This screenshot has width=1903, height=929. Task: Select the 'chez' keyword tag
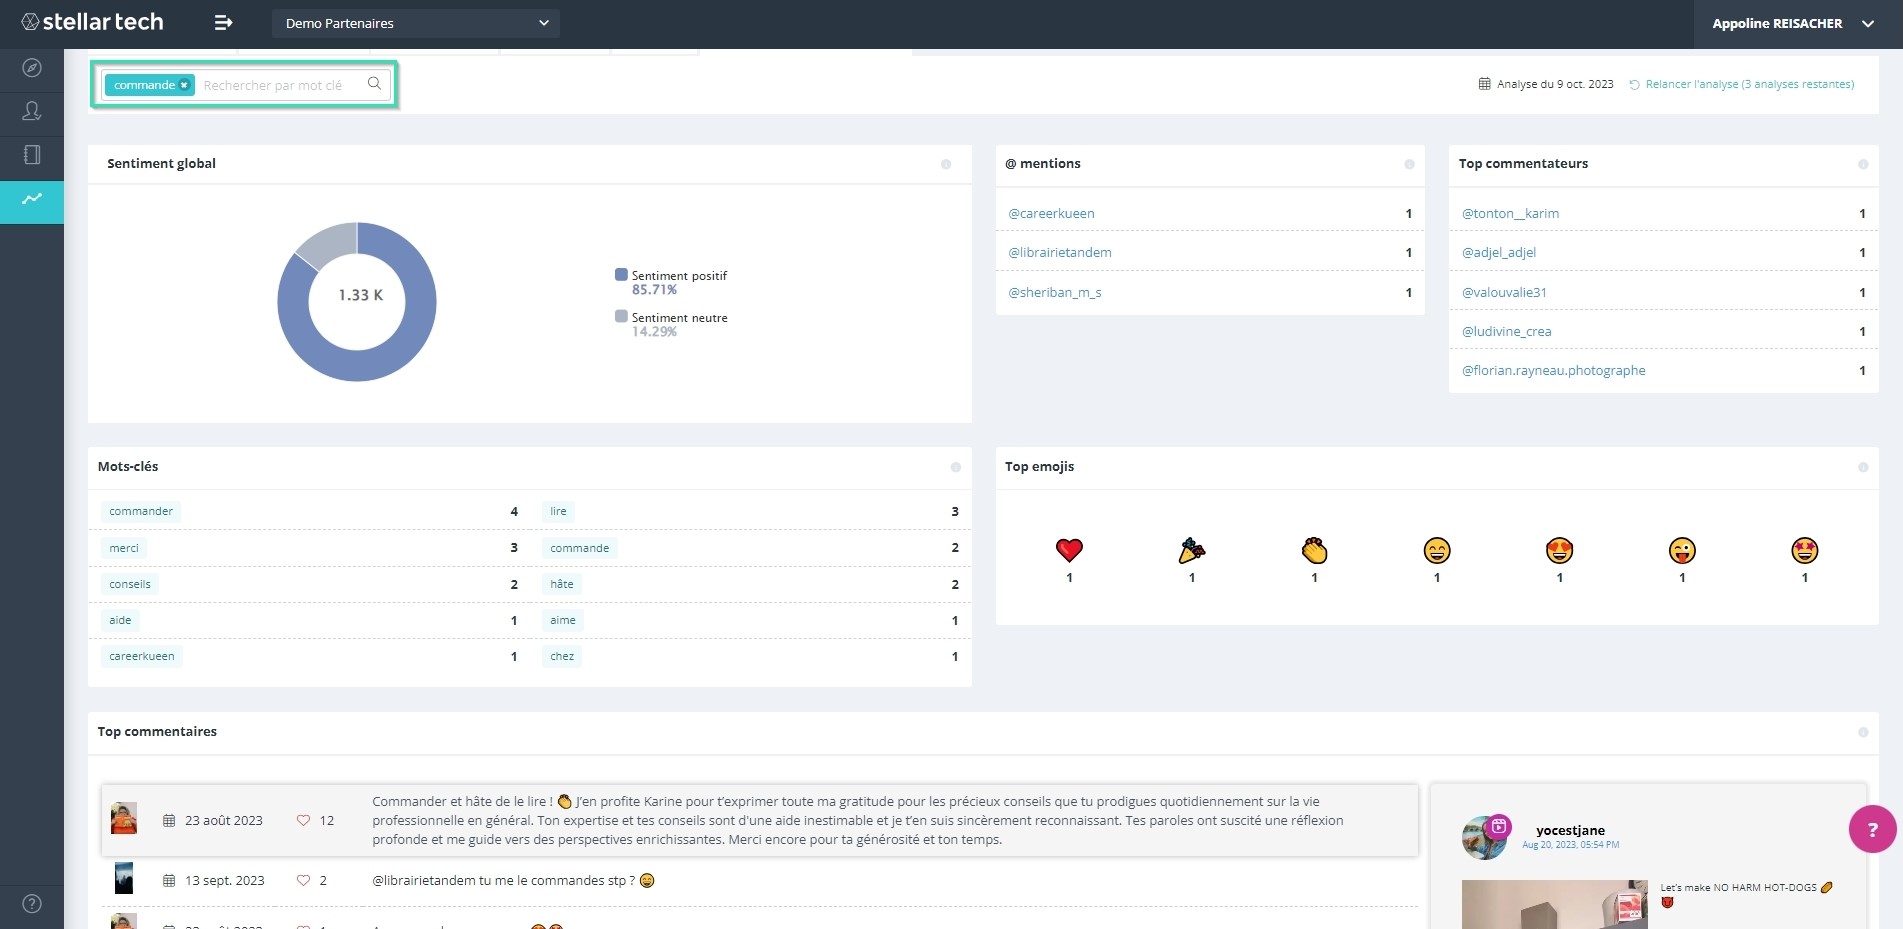tap(562, 656)
